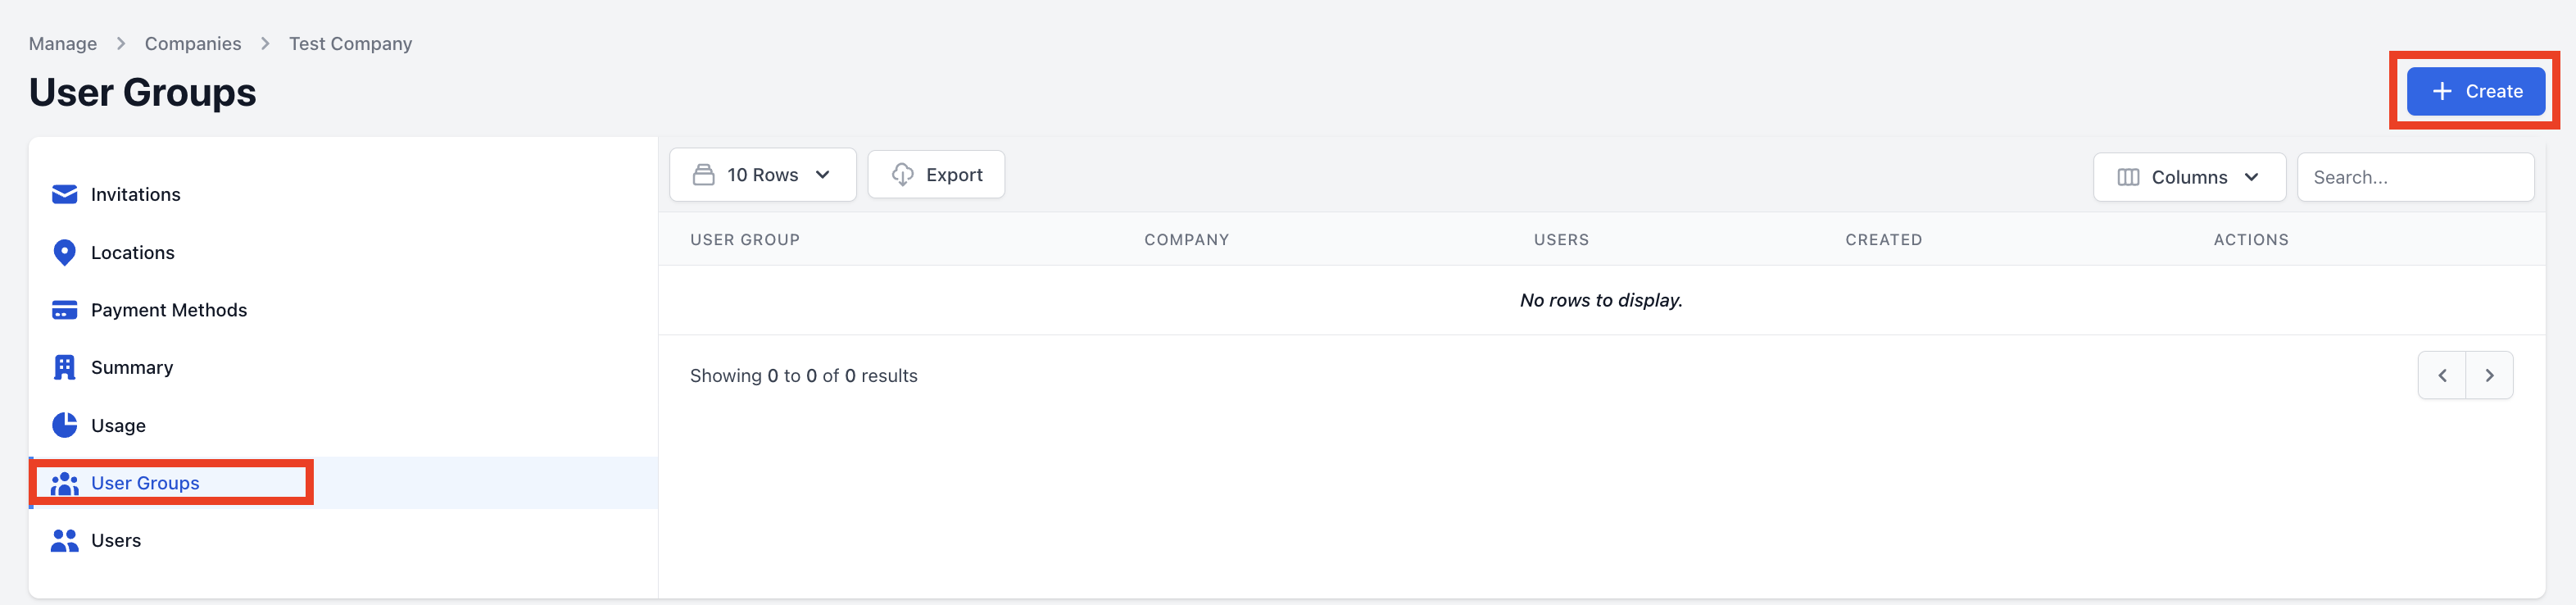
Task: Sort by USER GROUP column header
Action: pos(745,240)
